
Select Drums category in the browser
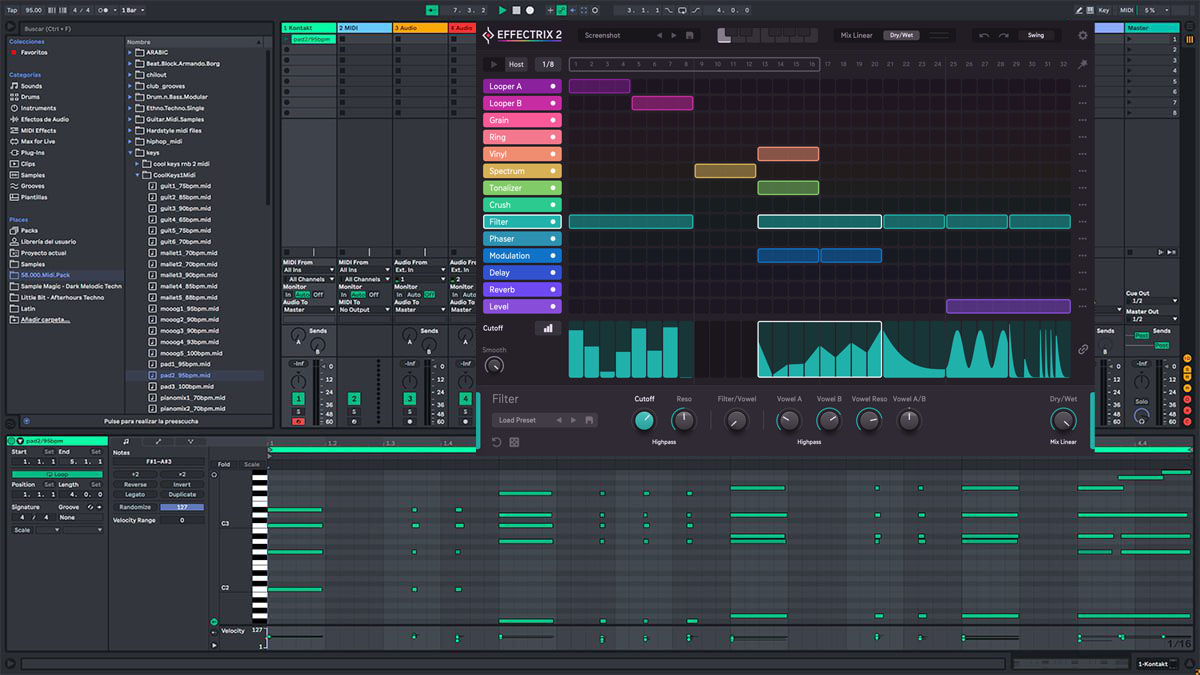click(x=31, y=97)
